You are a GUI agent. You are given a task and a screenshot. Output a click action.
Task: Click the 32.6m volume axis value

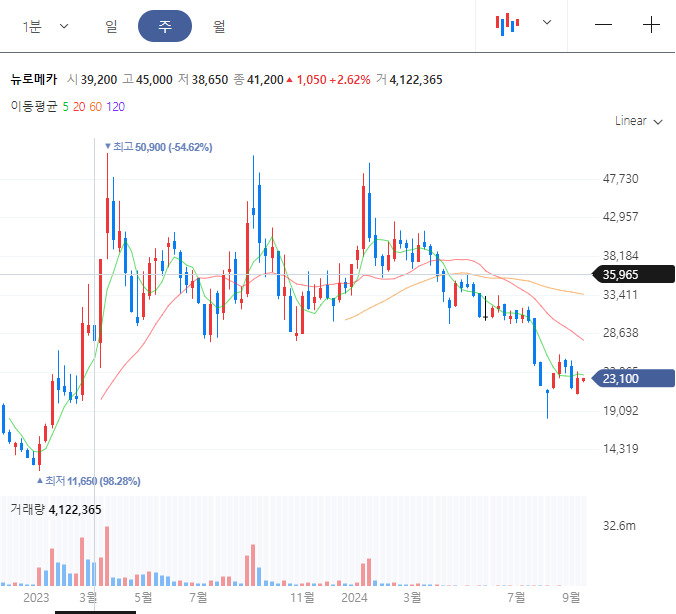pos(619,526)
